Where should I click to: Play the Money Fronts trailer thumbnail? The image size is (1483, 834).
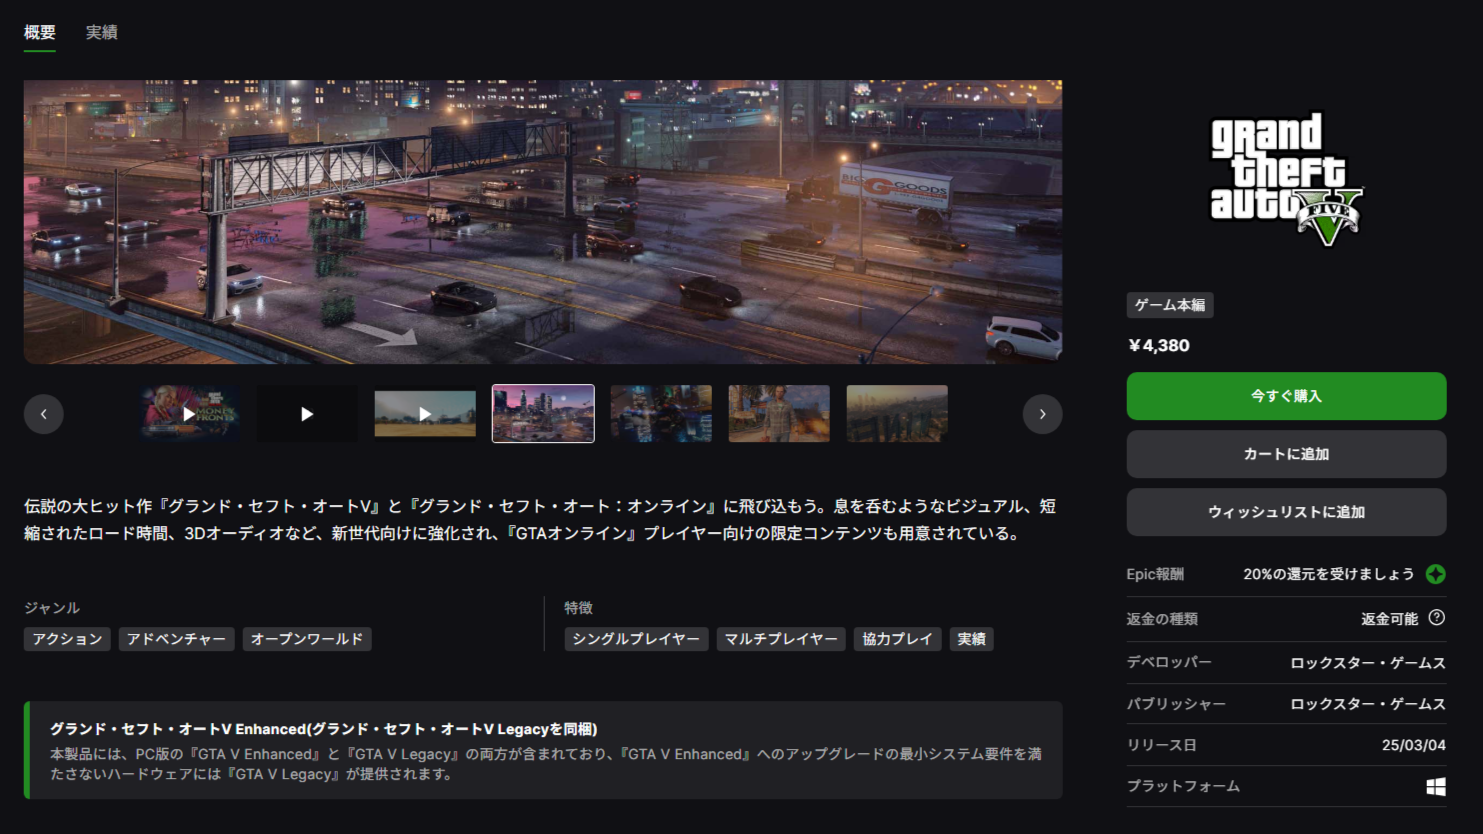(189, 414)
